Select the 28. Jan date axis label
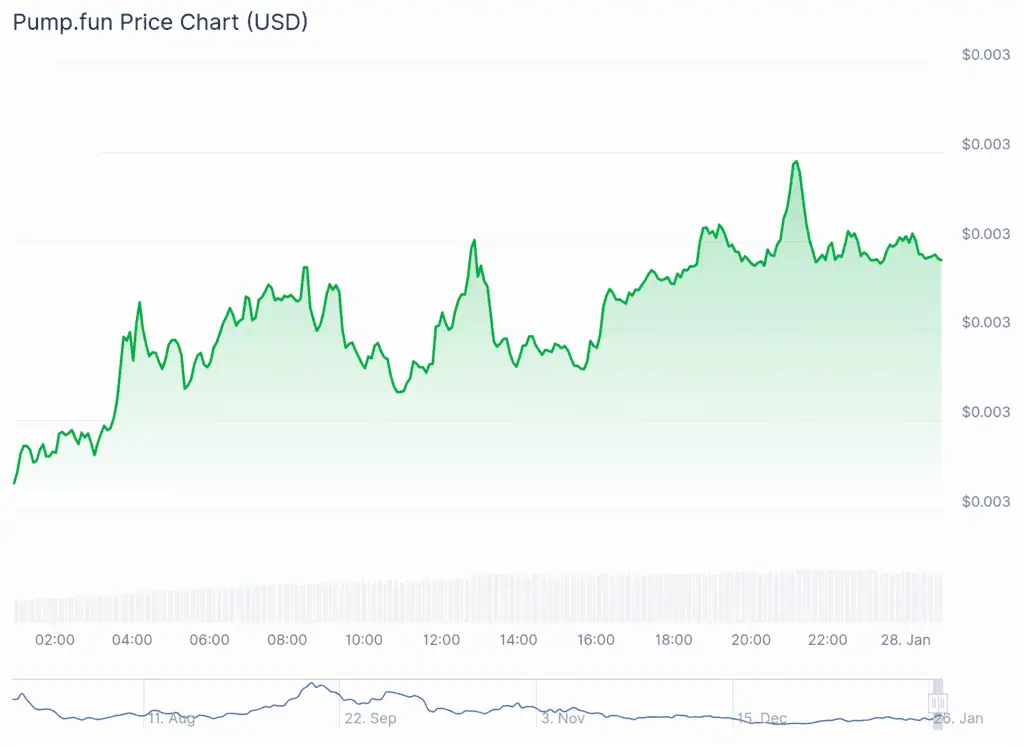This screenshot has width=1024, height=747. (905, 640)
